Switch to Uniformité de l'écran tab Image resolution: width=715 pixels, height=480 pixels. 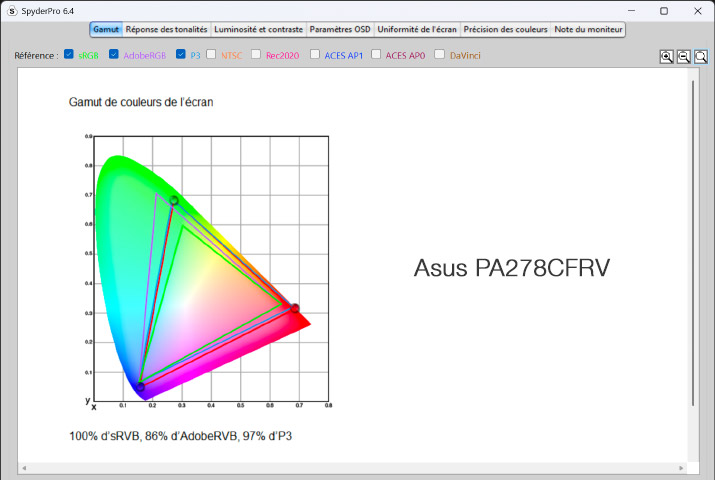click(417, 29)
